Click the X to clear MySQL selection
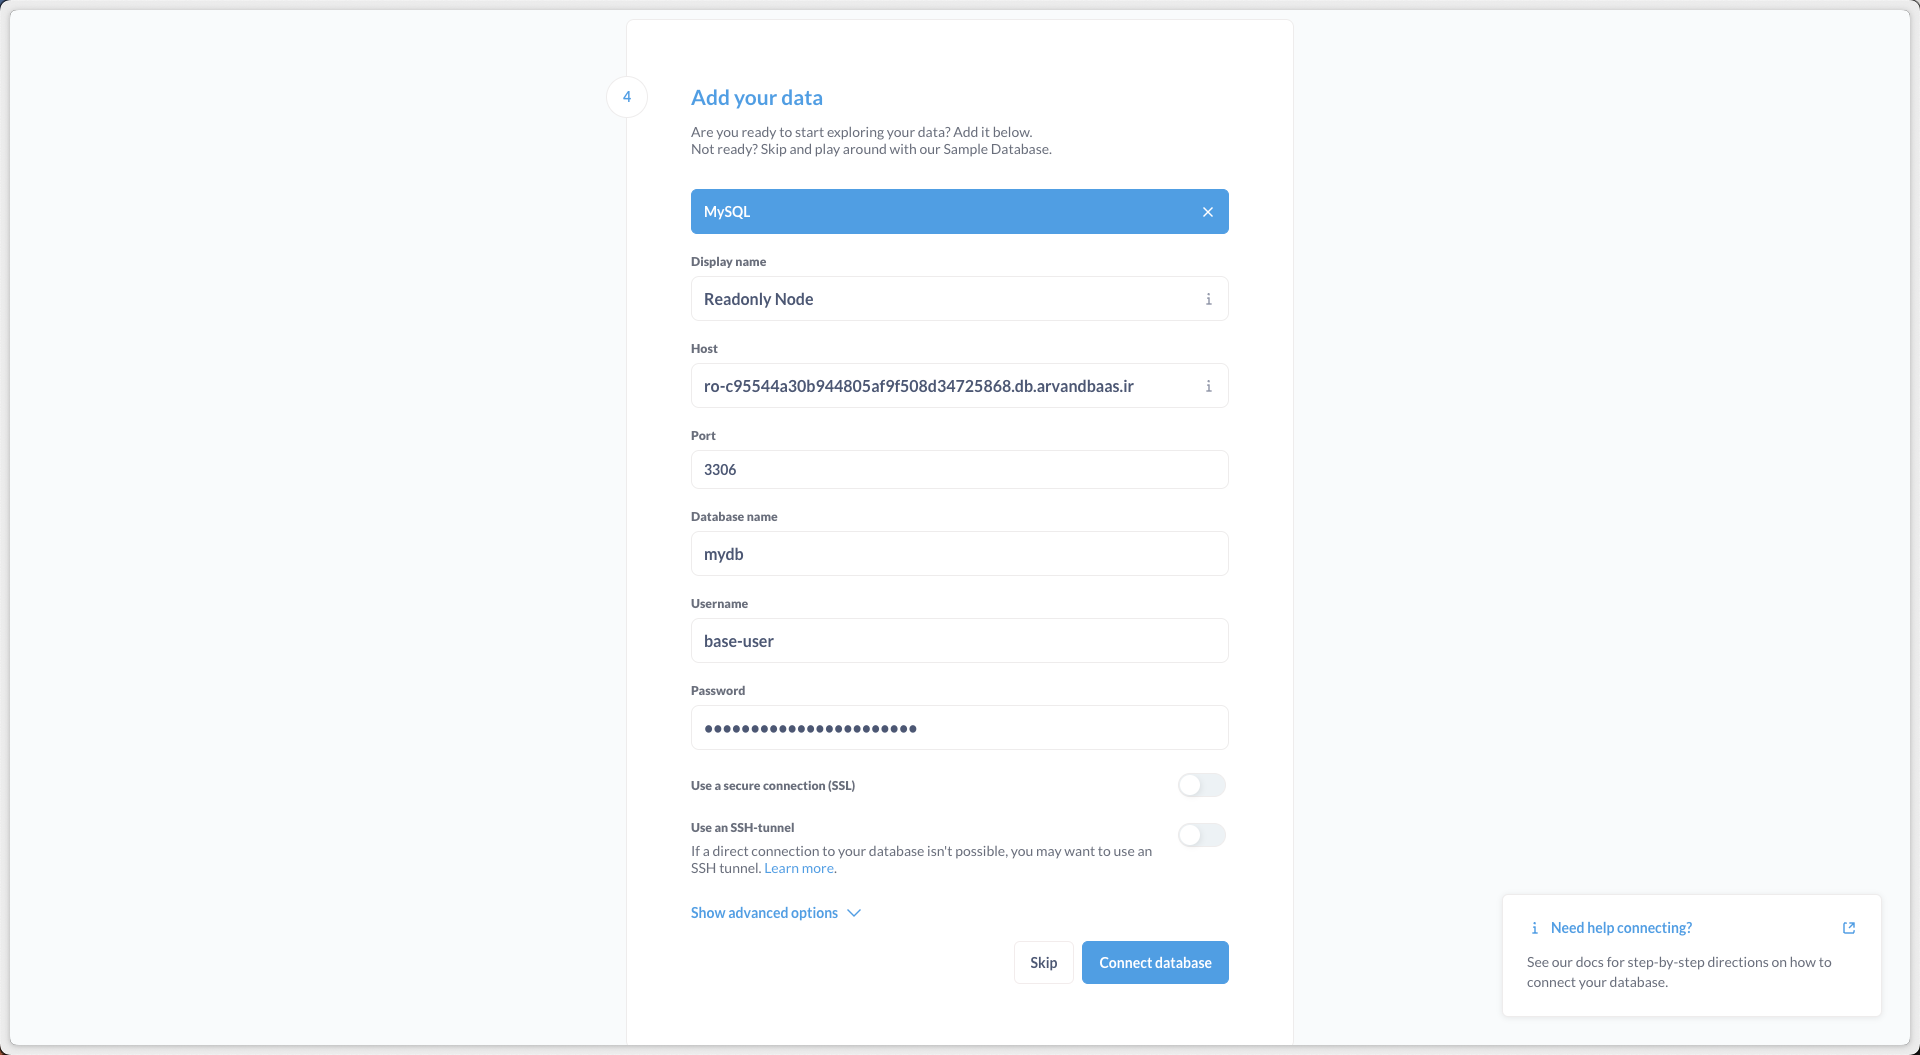Viewport: 1920px width, 1055px height. tap(1208, 212)
